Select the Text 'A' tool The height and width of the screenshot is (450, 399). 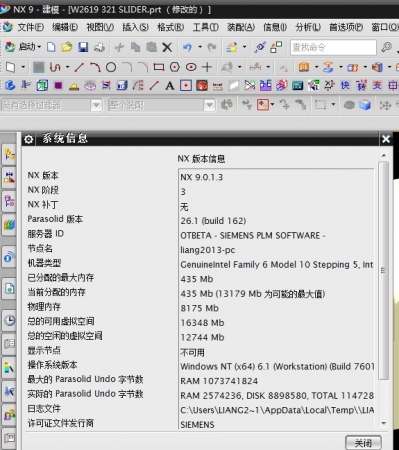click(170, 86)
